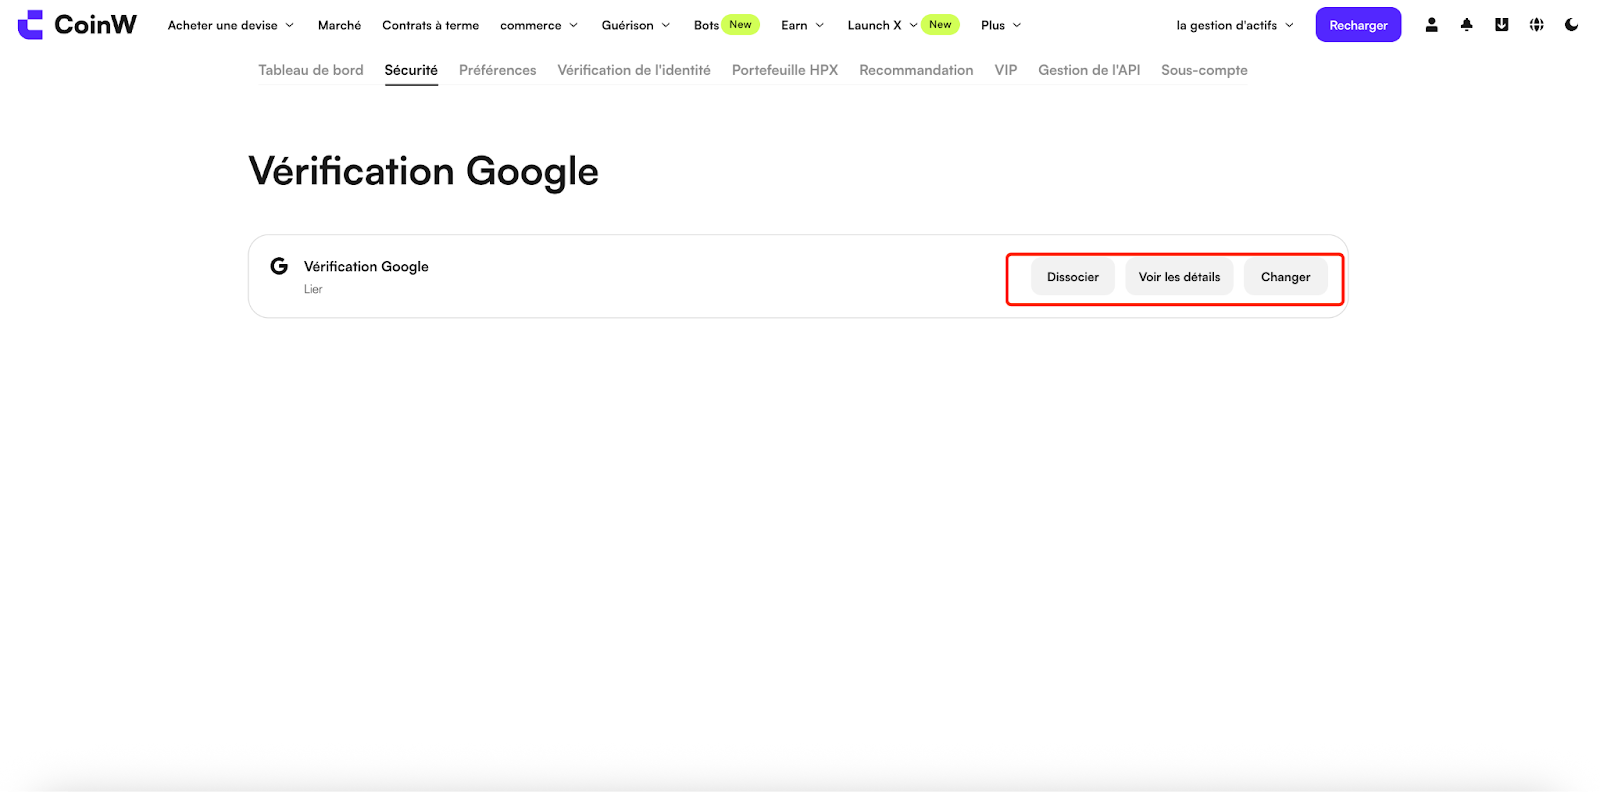Switch to Tableau de bord tab
The image size is (1600, 792).
pos(311,70)
